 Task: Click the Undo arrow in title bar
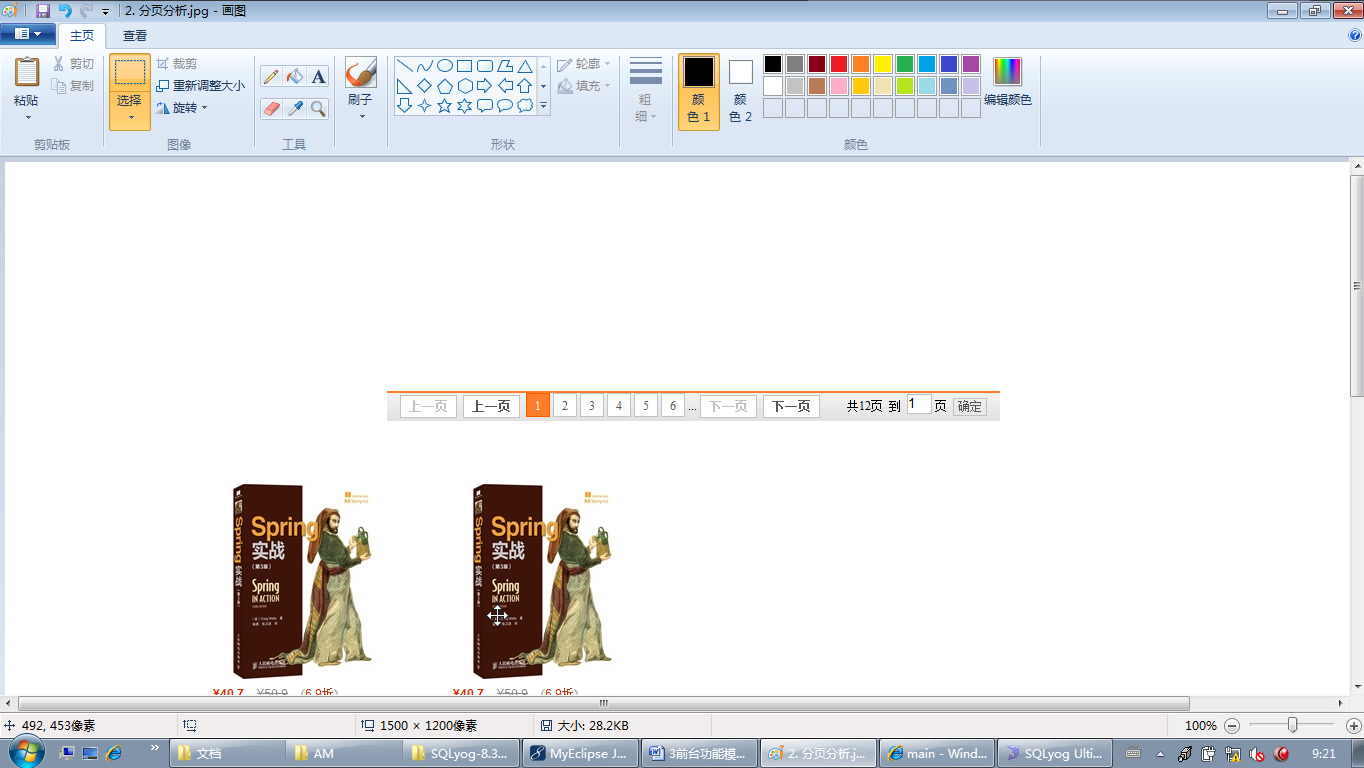coord(64,11)
